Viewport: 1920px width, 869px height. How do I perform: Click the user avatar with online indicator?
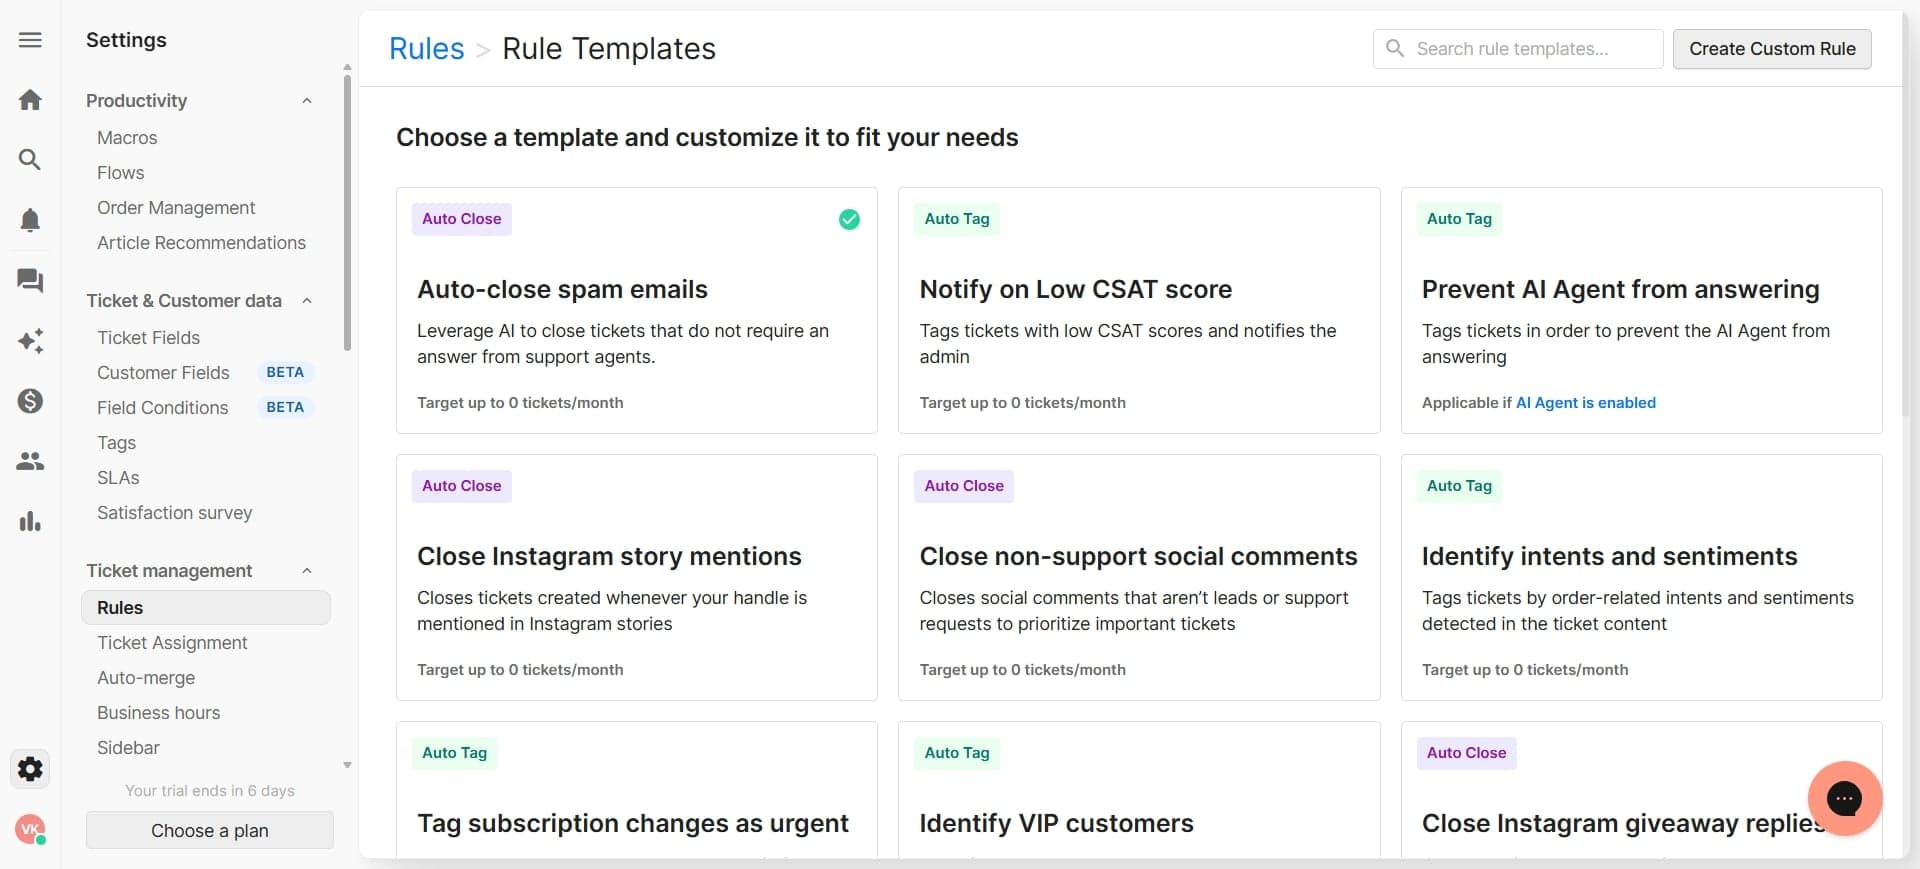(30, 829)
